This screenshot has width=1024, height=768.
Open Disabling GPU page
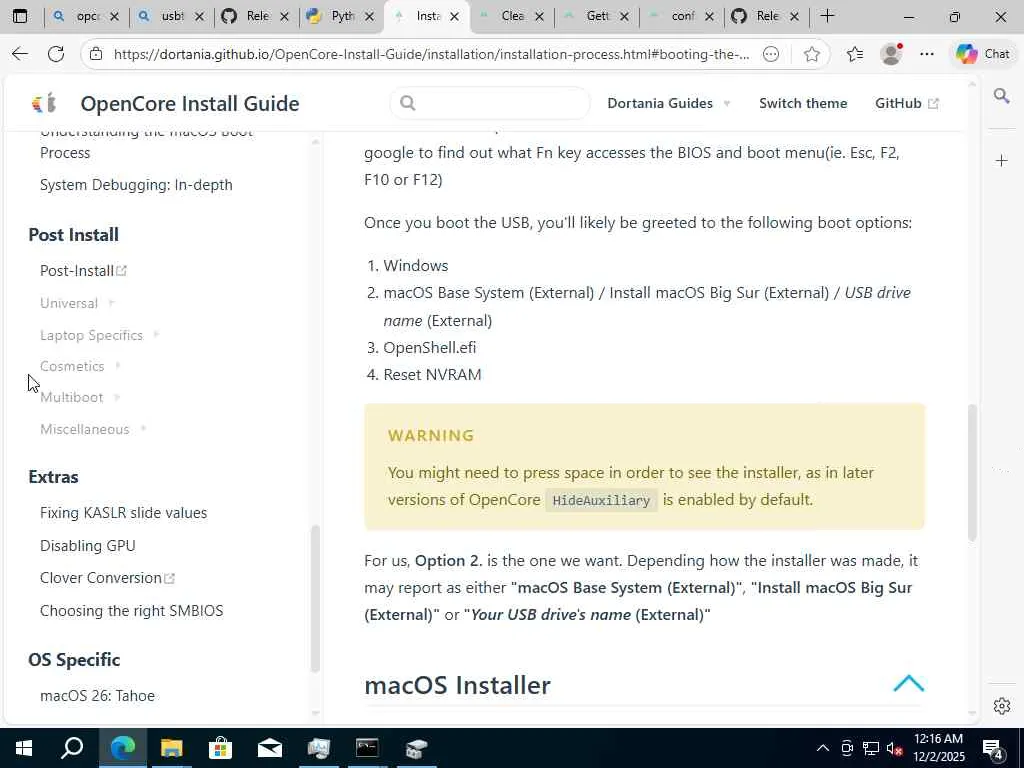point(88,545)
